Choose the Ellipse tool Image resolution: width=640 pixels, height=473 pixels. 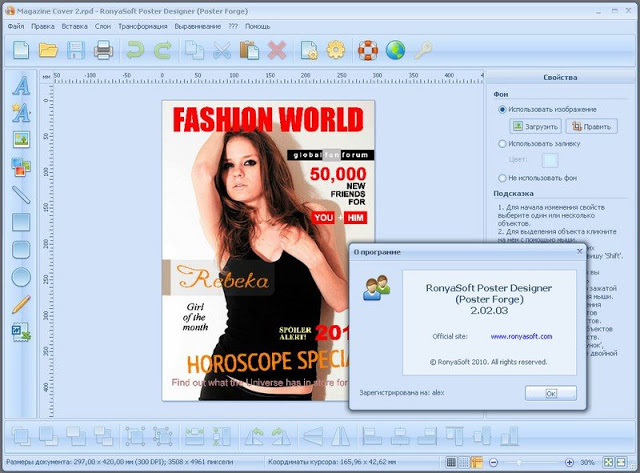pos(21,277)
